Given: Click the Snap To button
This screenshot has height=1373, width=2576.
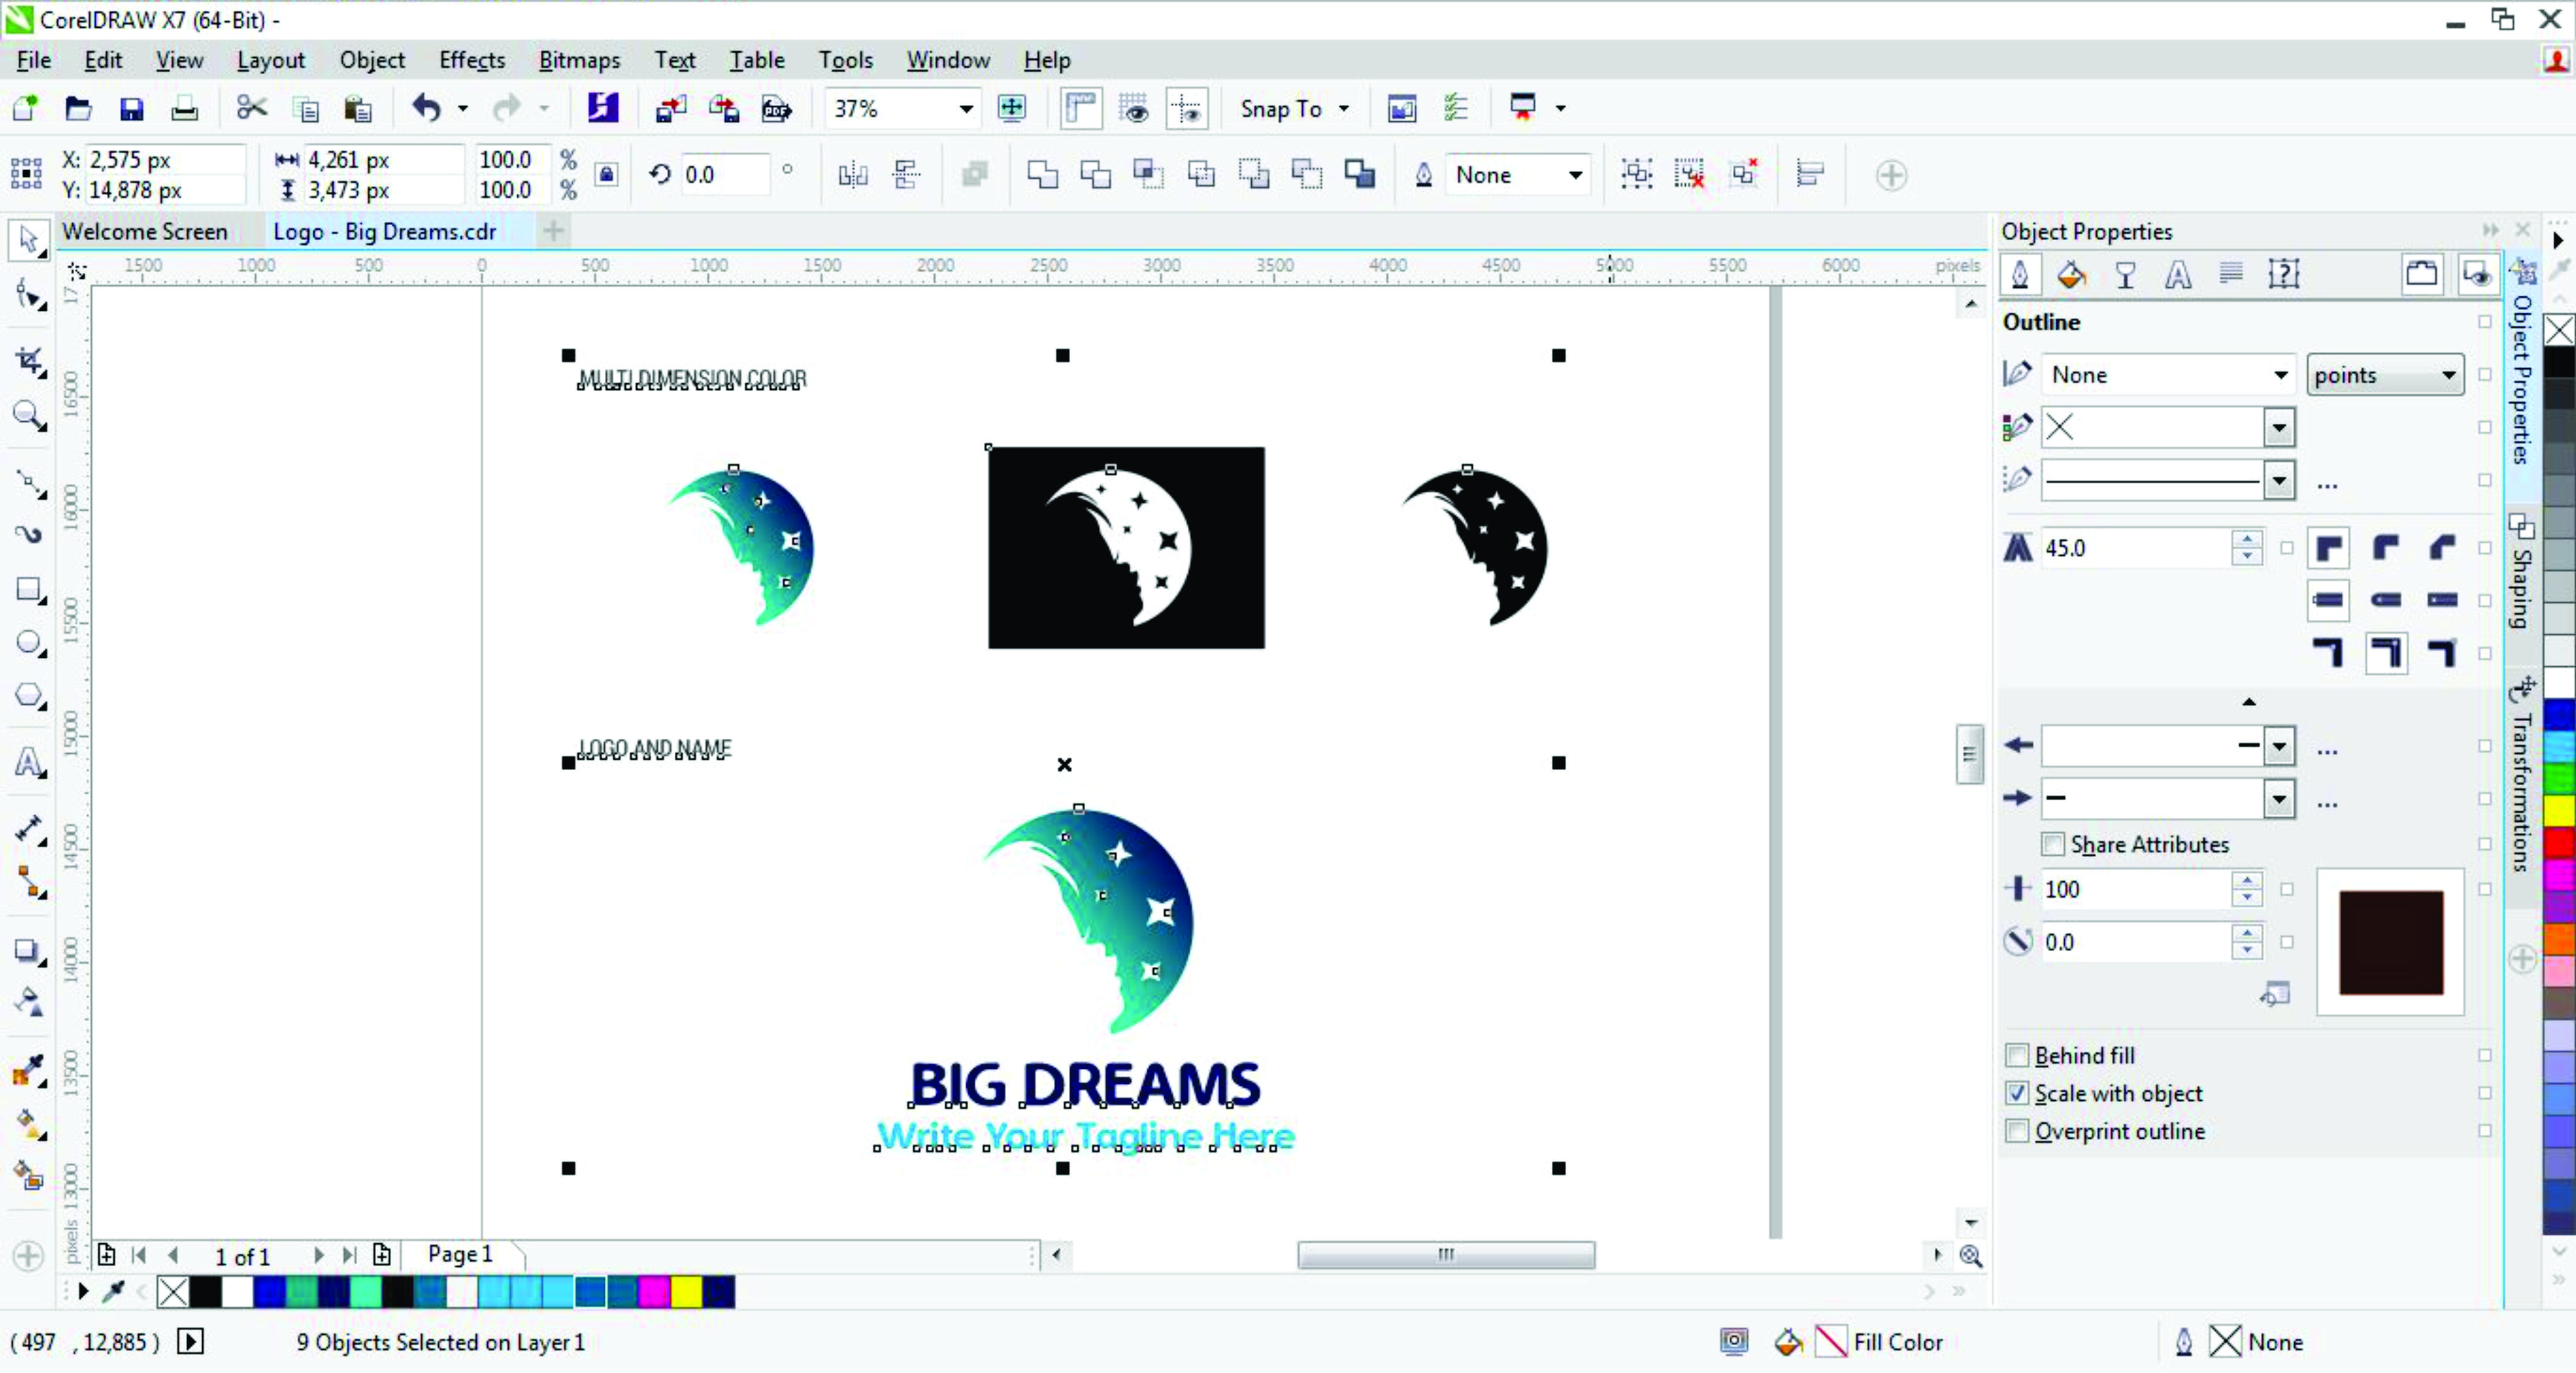Looking at the screenshot, I should click(x=1281, y=109).
